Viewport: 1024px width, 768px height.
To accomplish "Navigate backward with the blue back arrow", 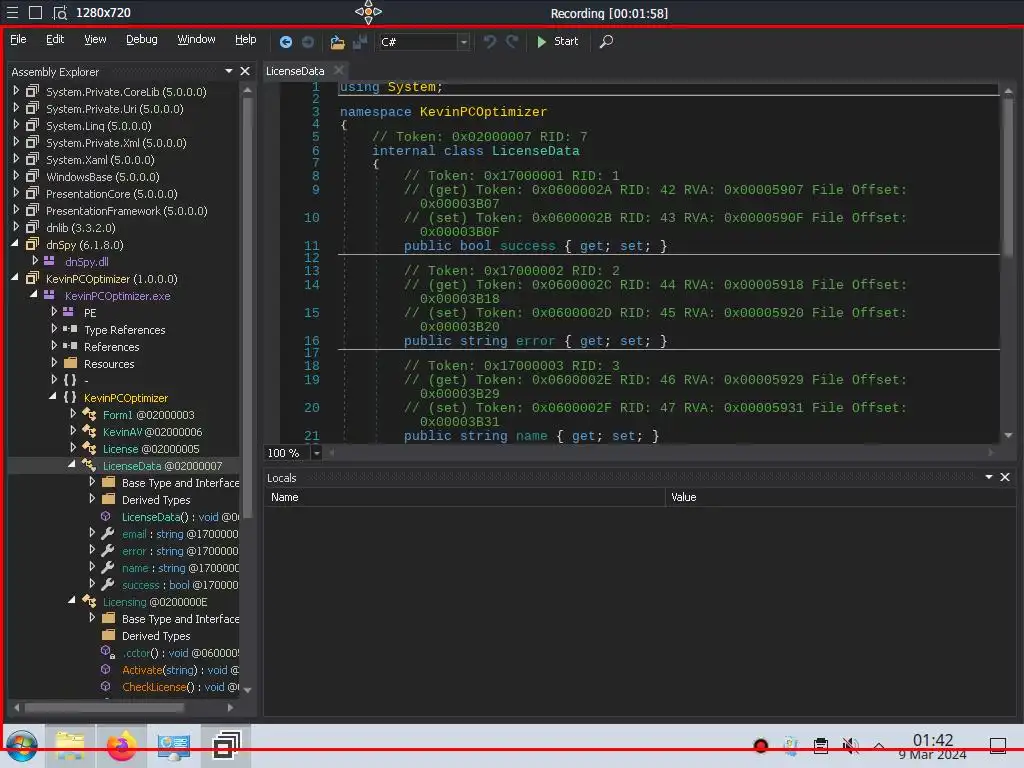I will pyautogui.click(x=285, y=42).
